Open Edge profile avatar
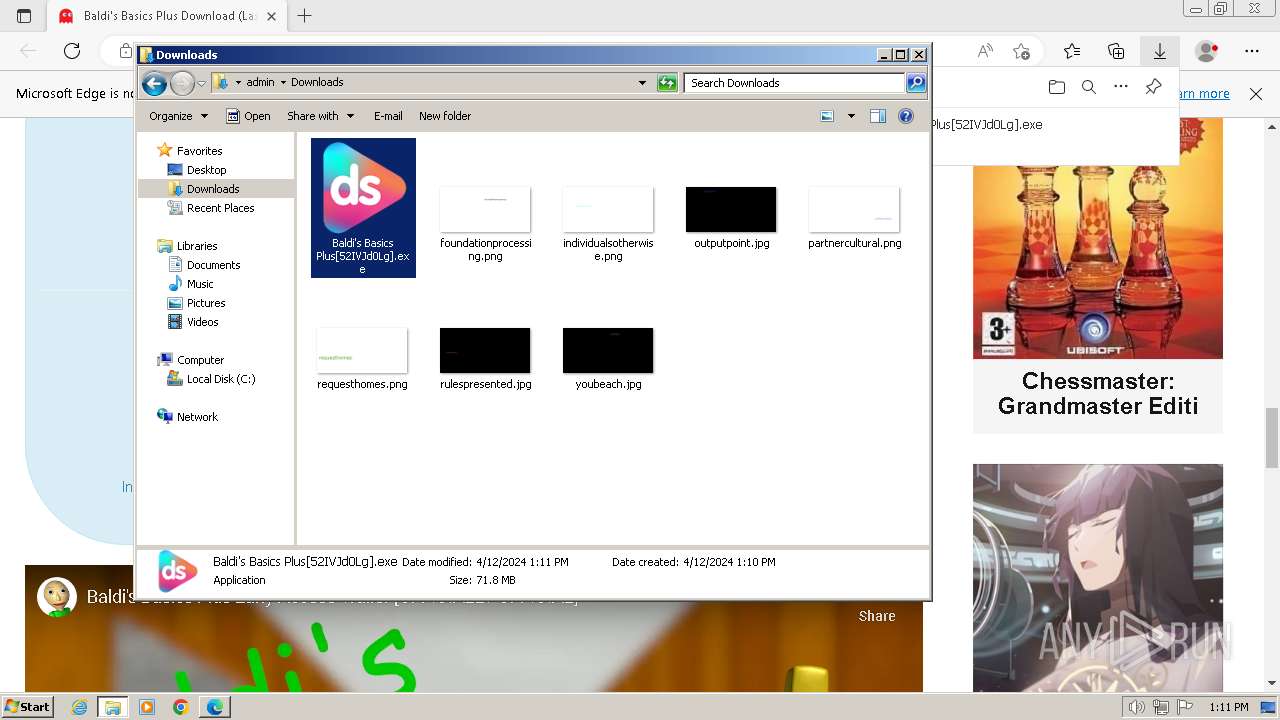Viewport: 1280px width, 720px height. point(1207,51)
